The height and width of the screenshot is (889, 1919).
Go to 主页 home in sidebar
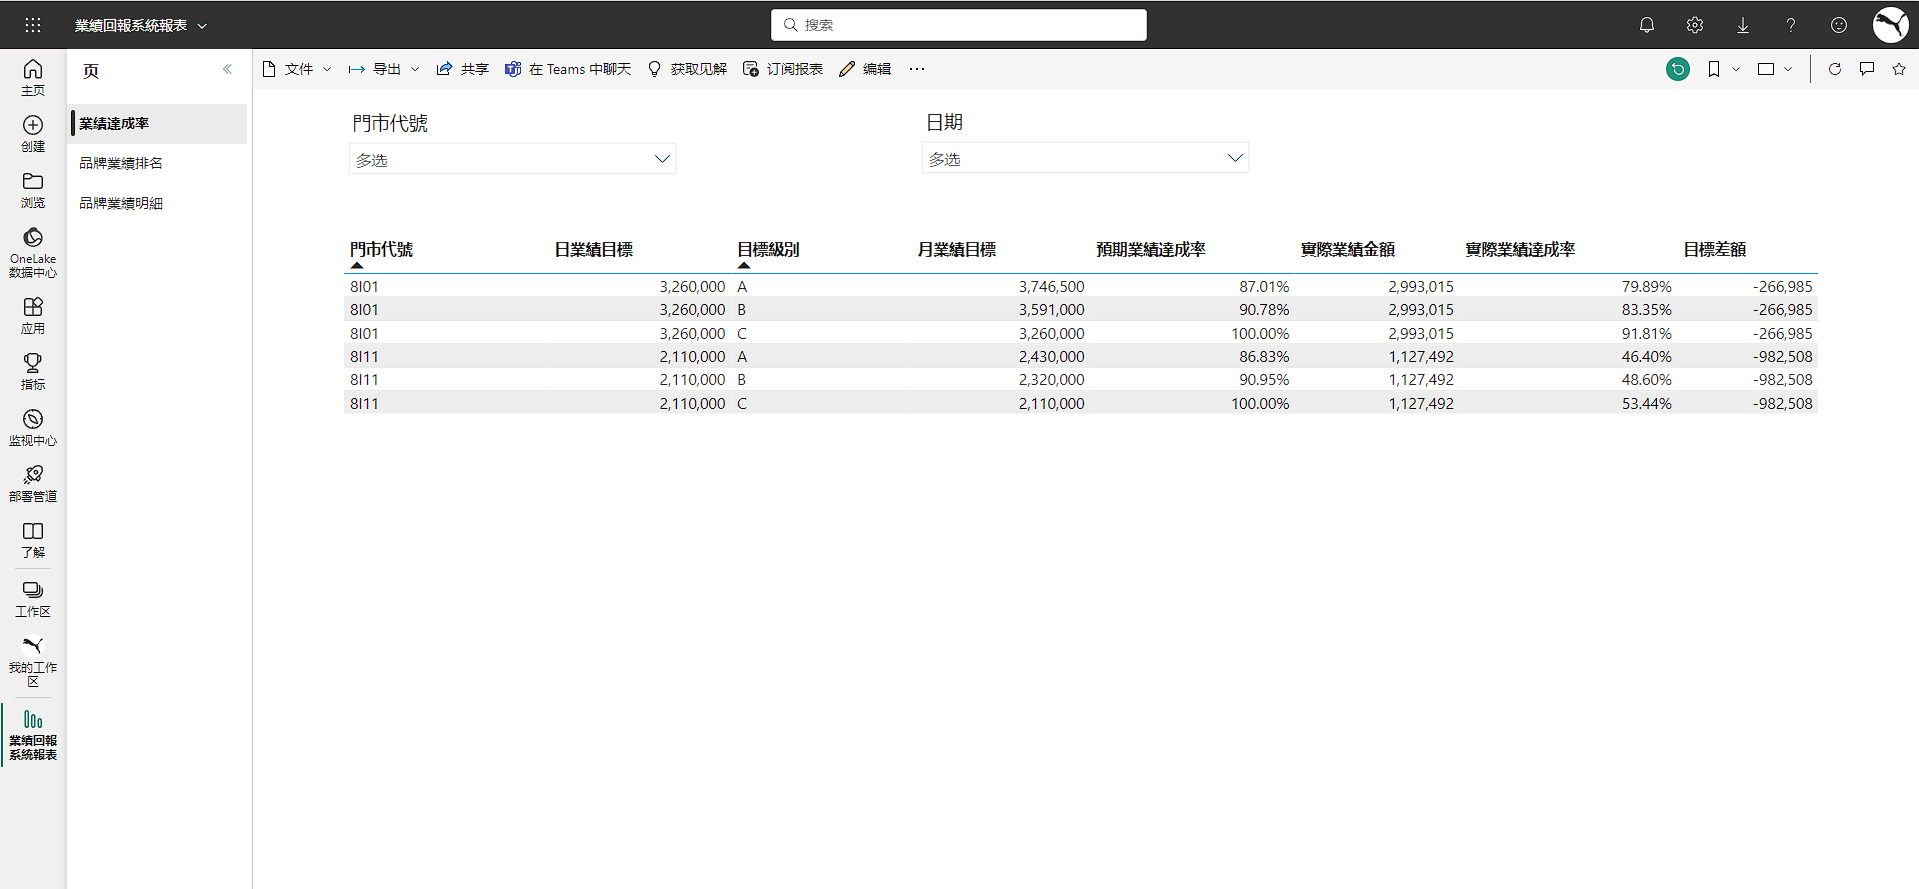pos(33,77)
